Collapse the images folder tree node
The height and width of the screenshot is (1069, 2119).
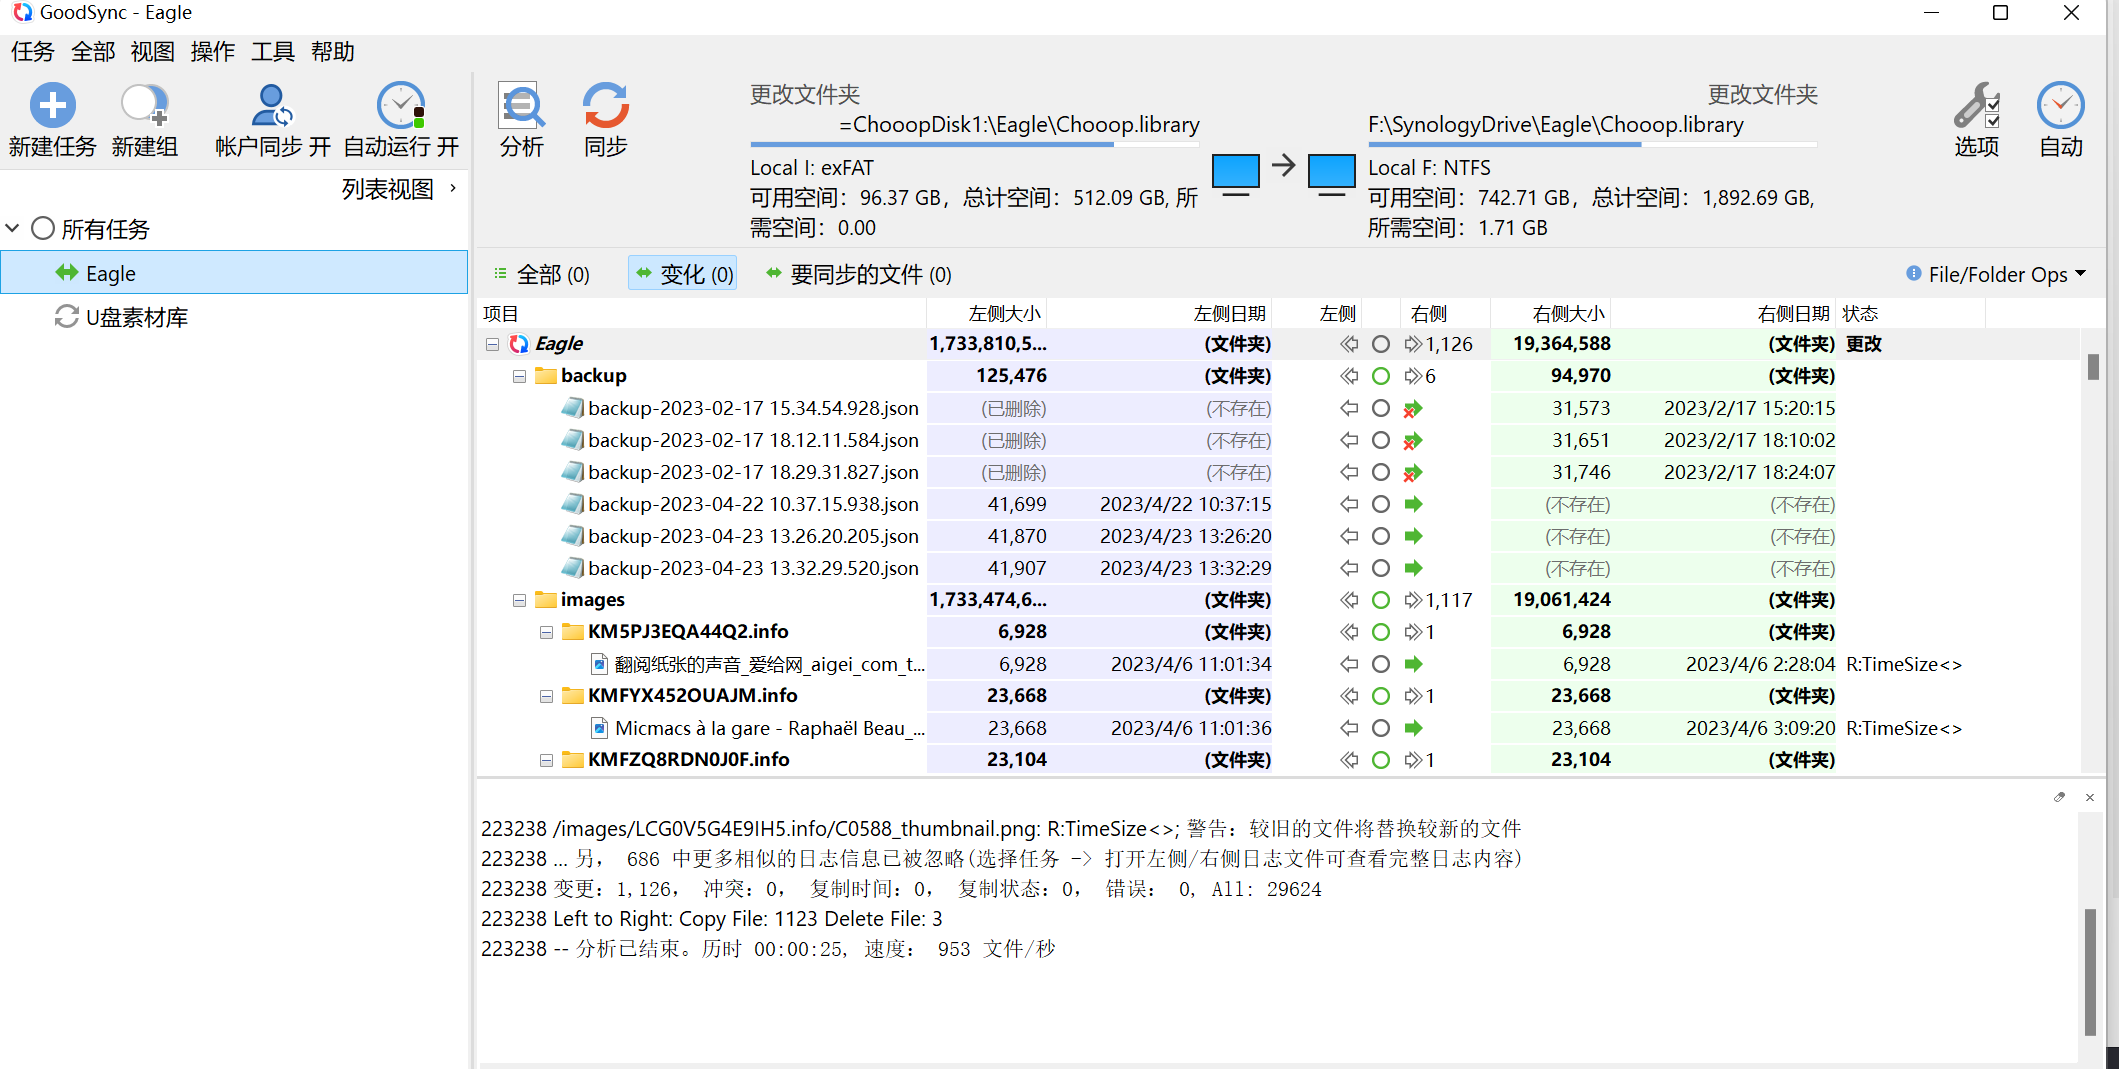click(x=519, y=600)
